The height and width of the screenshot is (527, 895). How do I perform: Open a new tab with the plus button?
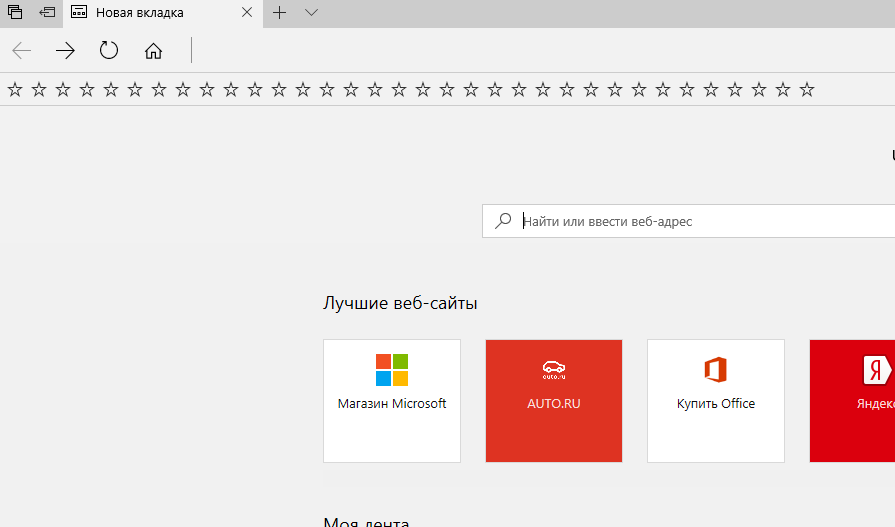click(280, 13)
